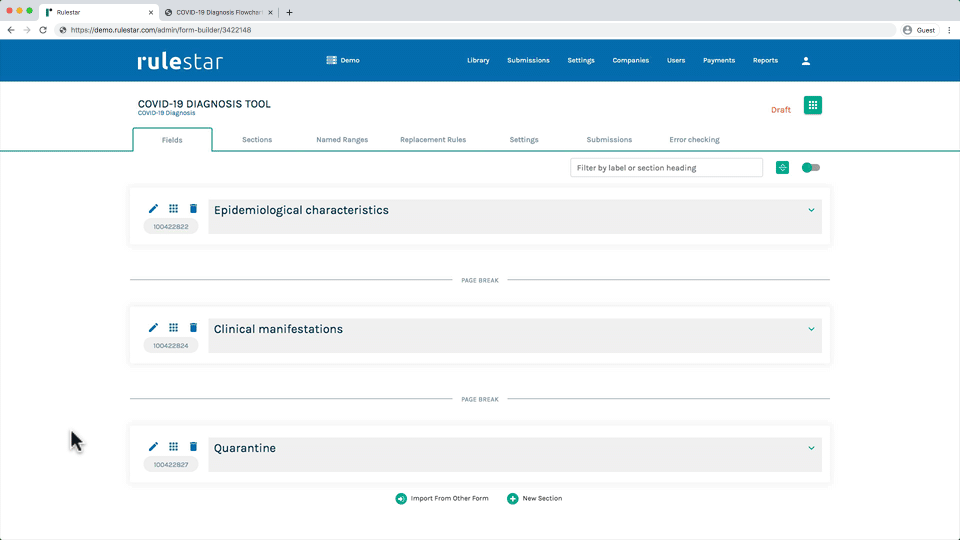The height and width of the screenshot is (540, 960).
Task: Open the user profile icon in header
Action: pos(806,61)
